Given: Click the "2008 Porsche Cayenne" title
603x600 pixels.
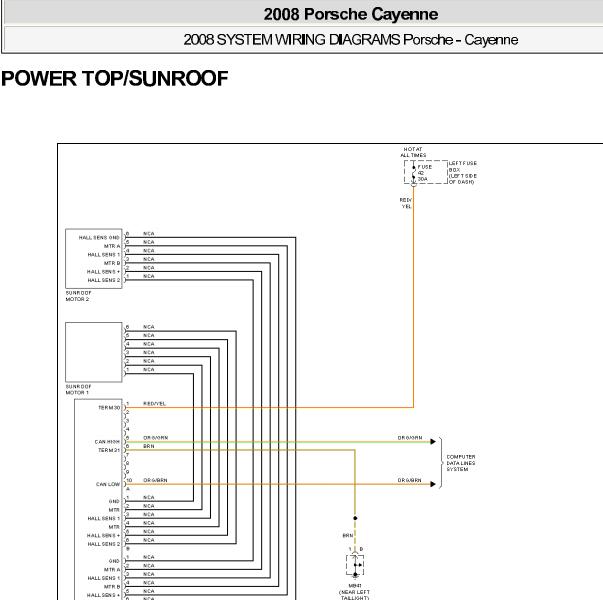Looking at the screenshot, I should [351, 14].
